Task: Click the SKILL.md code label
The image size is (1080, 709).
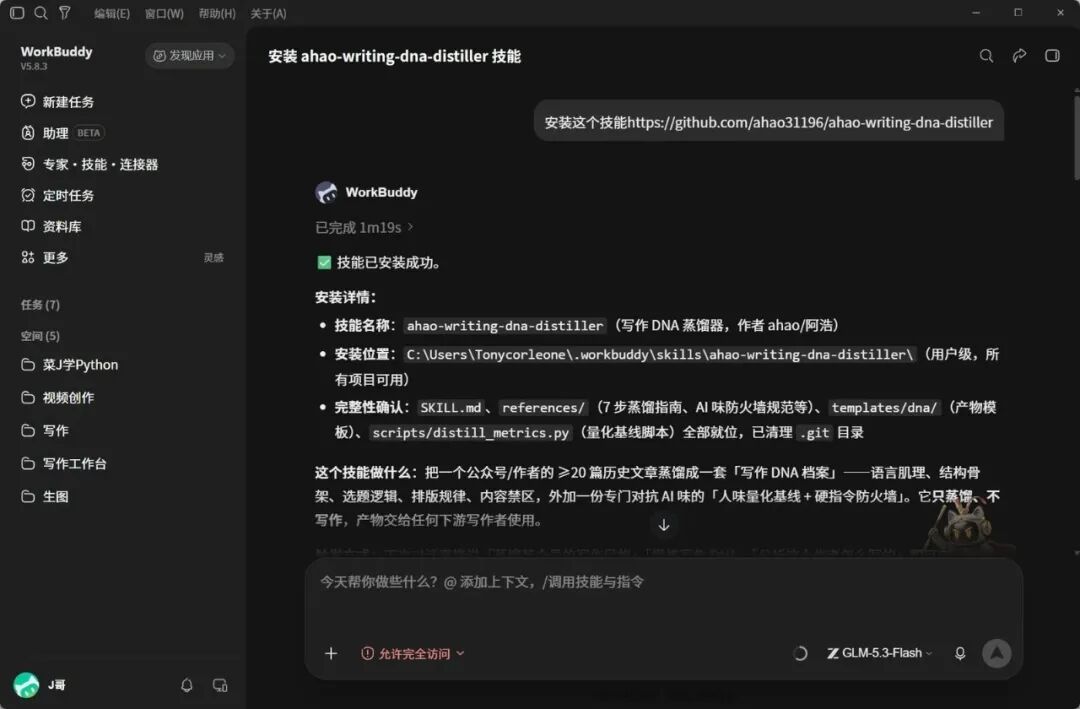Action: 450,408
